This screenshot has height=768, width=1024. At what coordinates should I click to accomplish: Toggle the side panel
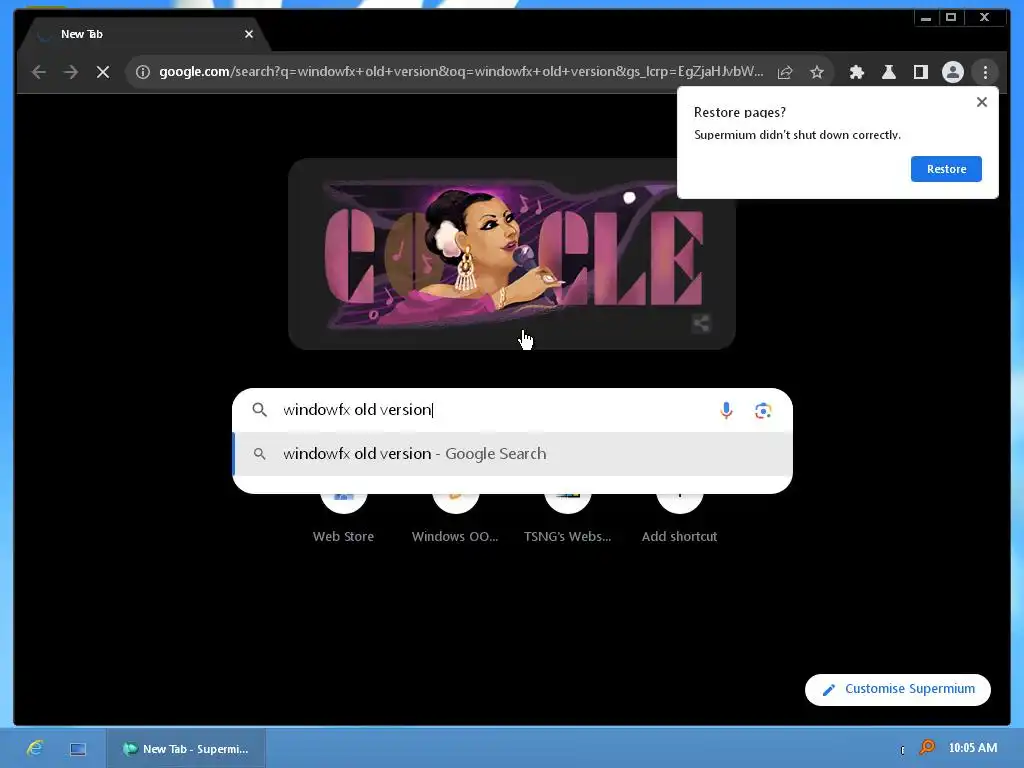pyautogui.click(x=921, y=72)
